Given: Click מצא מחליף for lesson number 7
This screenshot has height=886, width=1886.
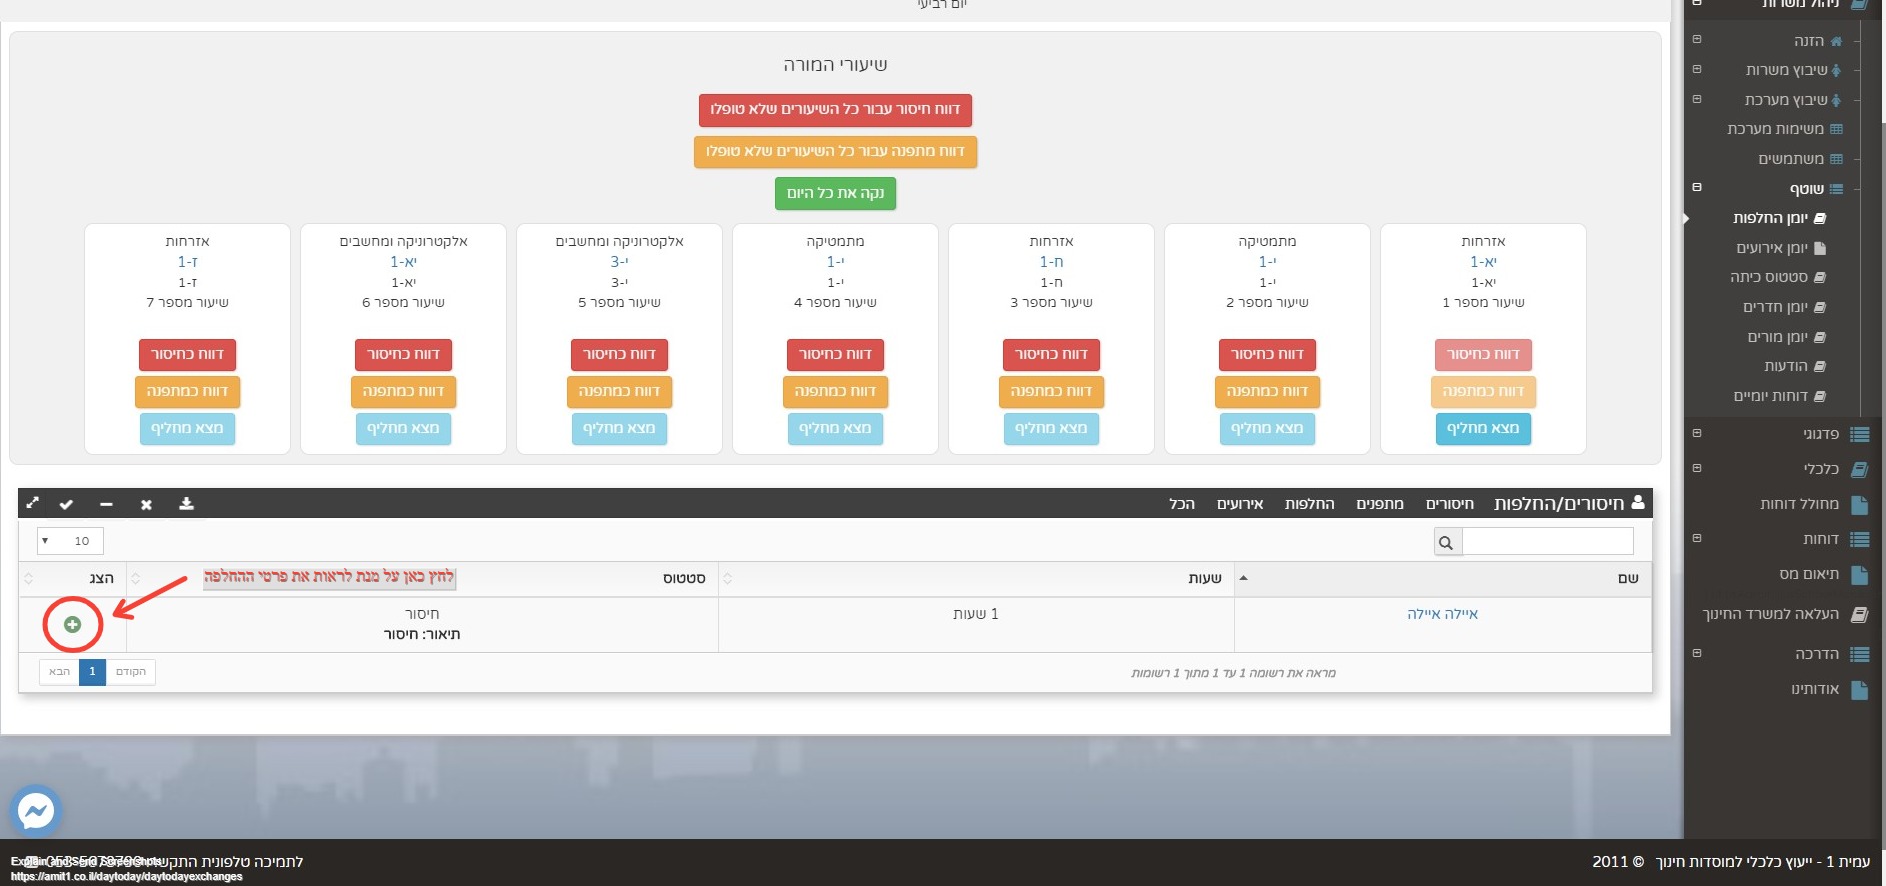Looking at the screenshot, I should (187, 428).
